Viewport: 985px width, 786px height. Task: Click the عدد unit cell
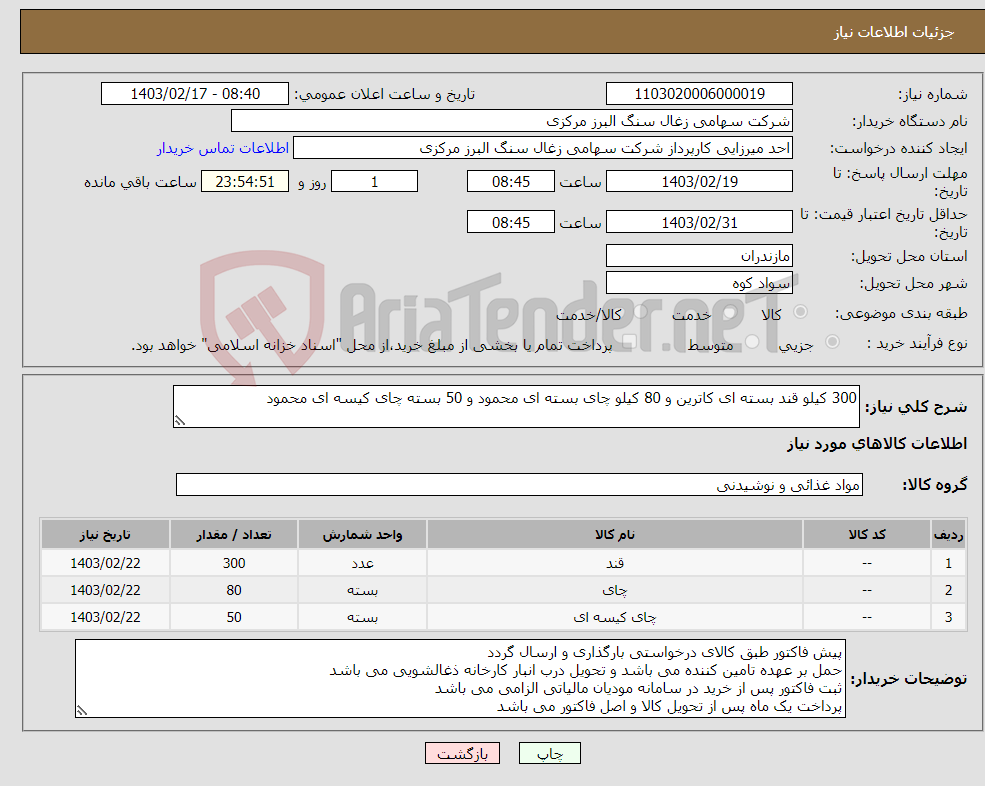click(x=362, y=563)
